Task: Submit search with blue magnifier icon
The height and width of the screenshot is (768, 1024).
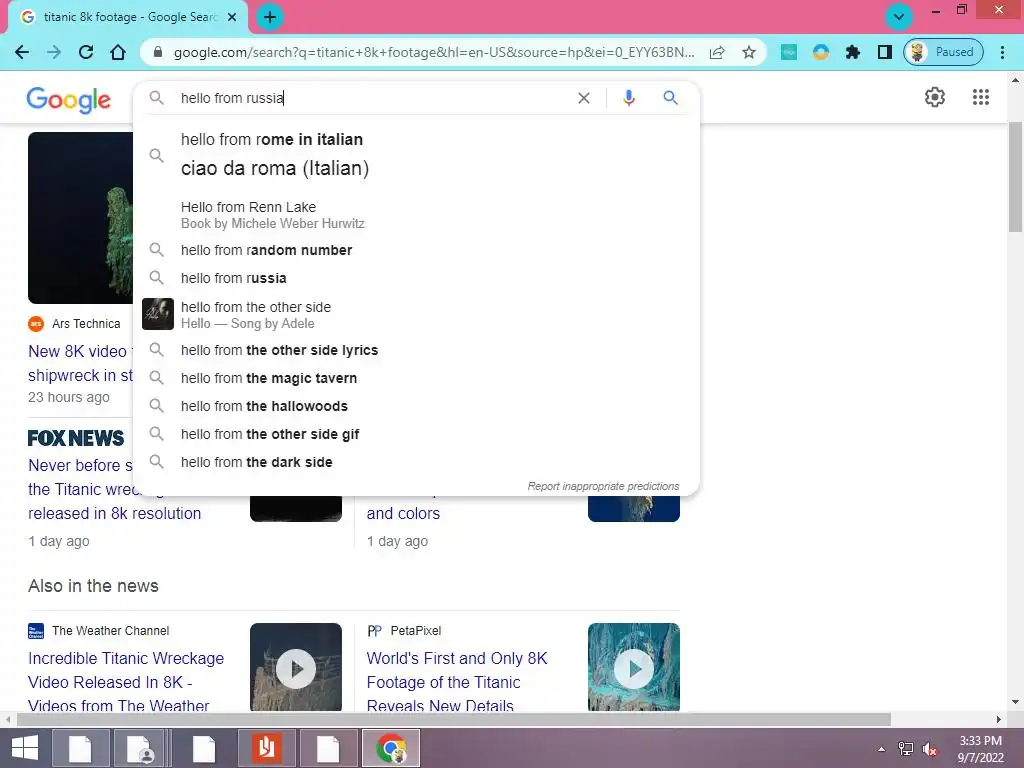Action: [x=670, y=98]
